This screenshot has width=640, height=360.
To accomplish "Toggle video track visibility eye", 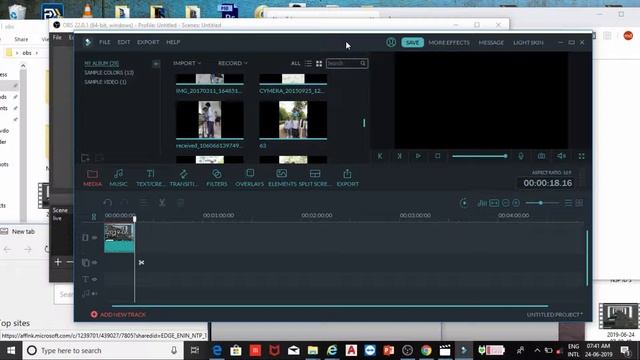I will coord(95,238).
